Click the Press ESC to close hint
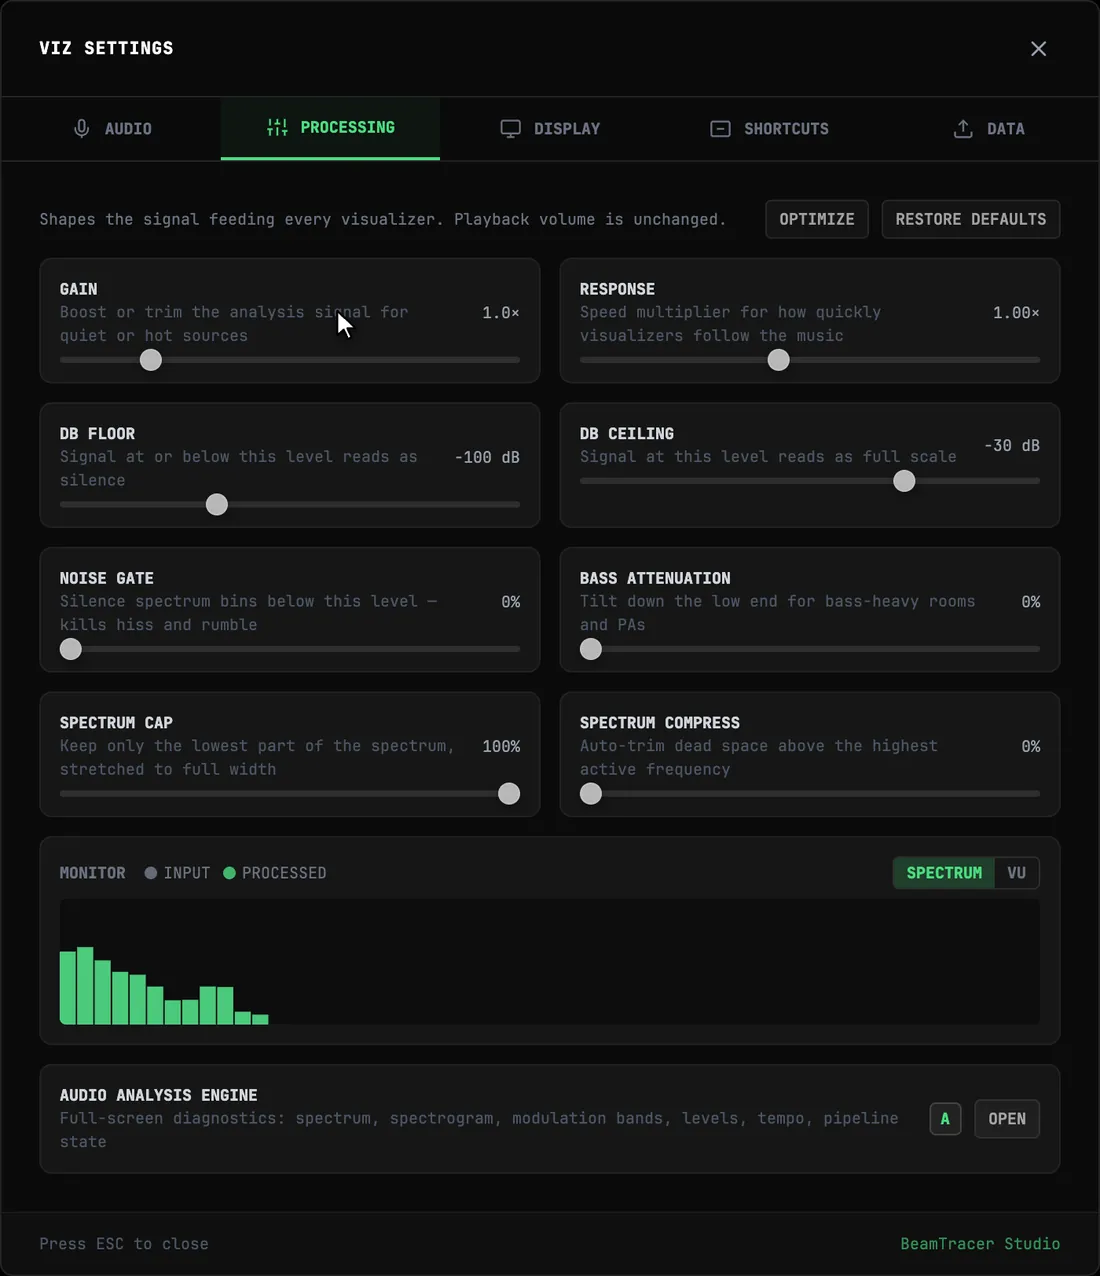 [x=124, y=1244]
